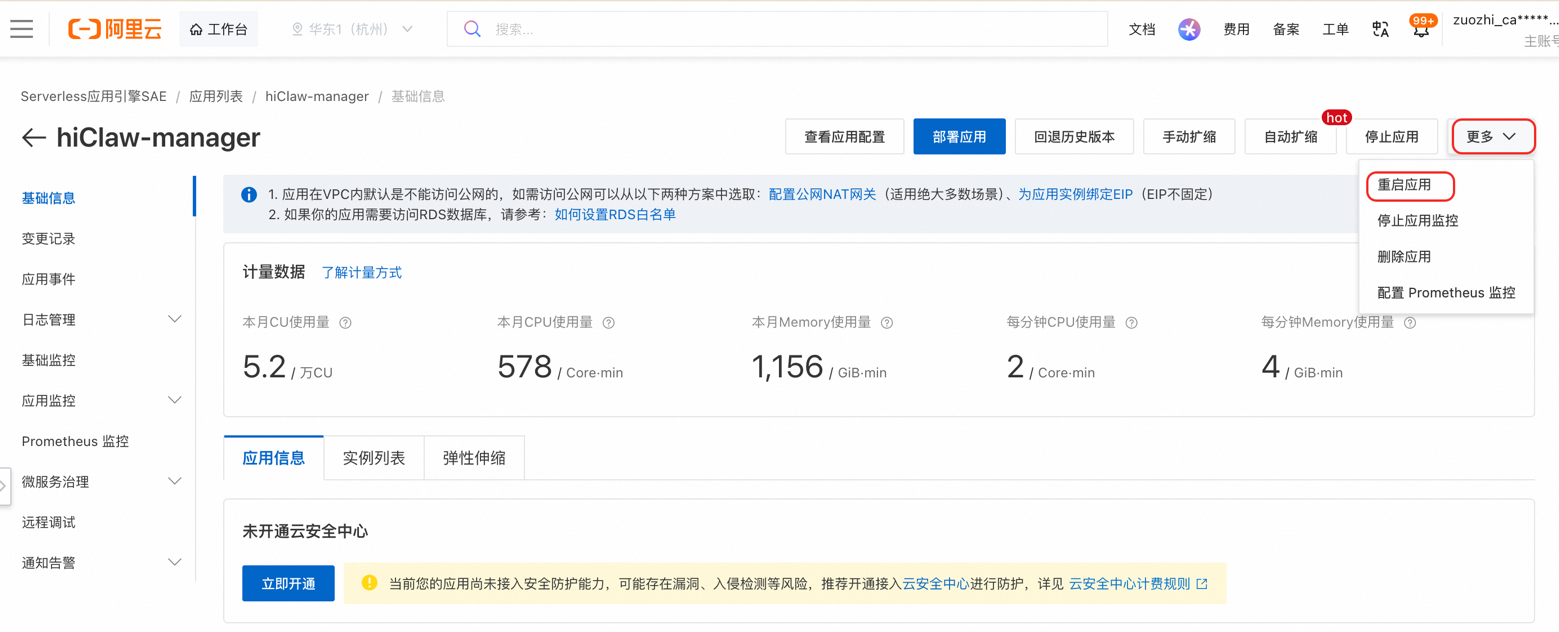Click the 停止应用 button
This screenshot has height=632, width=1559.
click(x=1392, y=137)
